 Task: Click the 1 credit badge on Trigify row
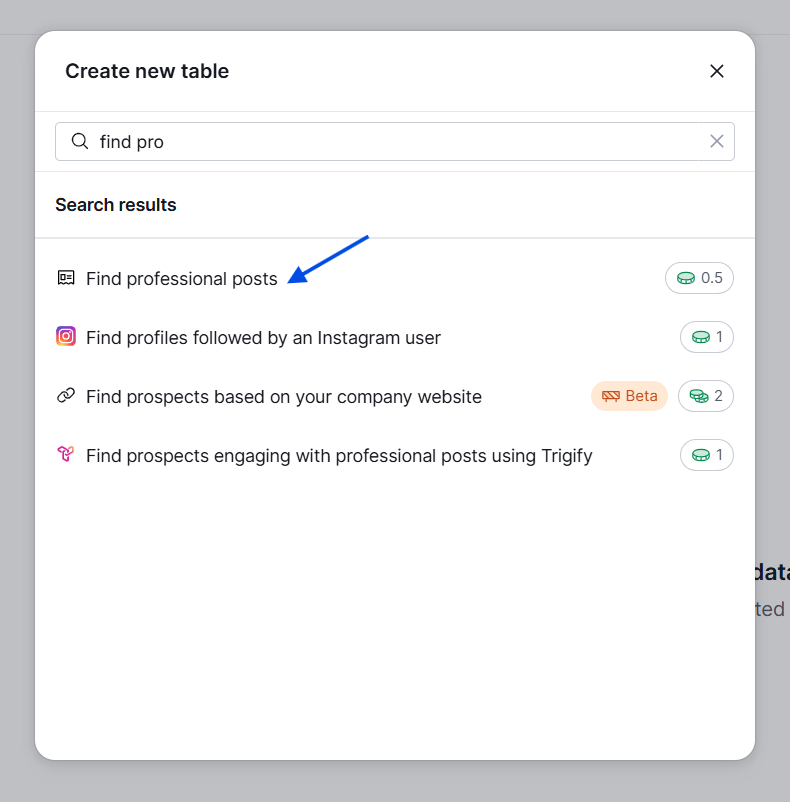coord(707,455)
